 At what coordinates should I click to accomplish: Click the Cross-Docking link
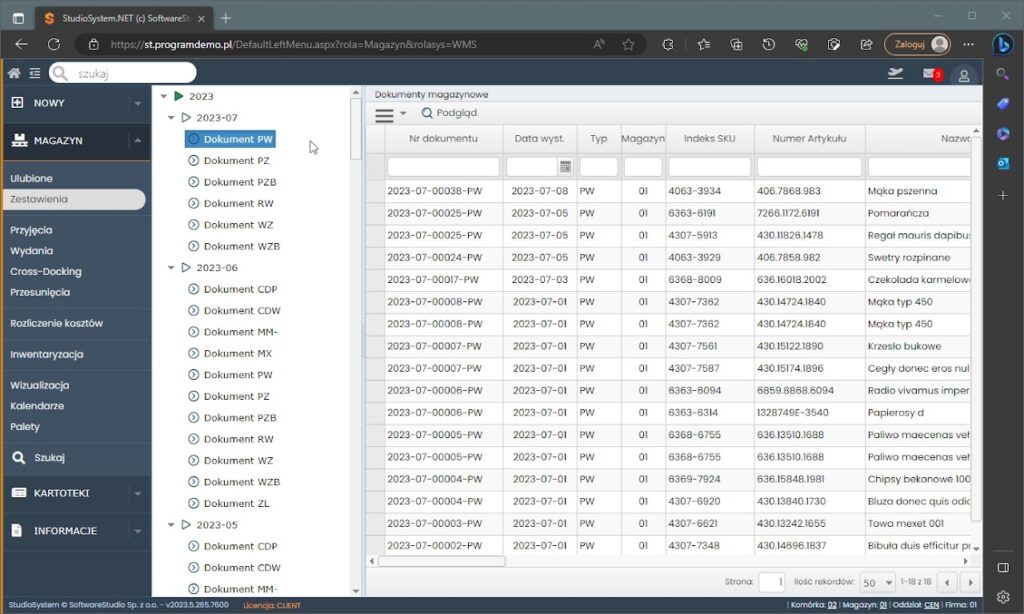pyautogui.click(x=46, y=272)
